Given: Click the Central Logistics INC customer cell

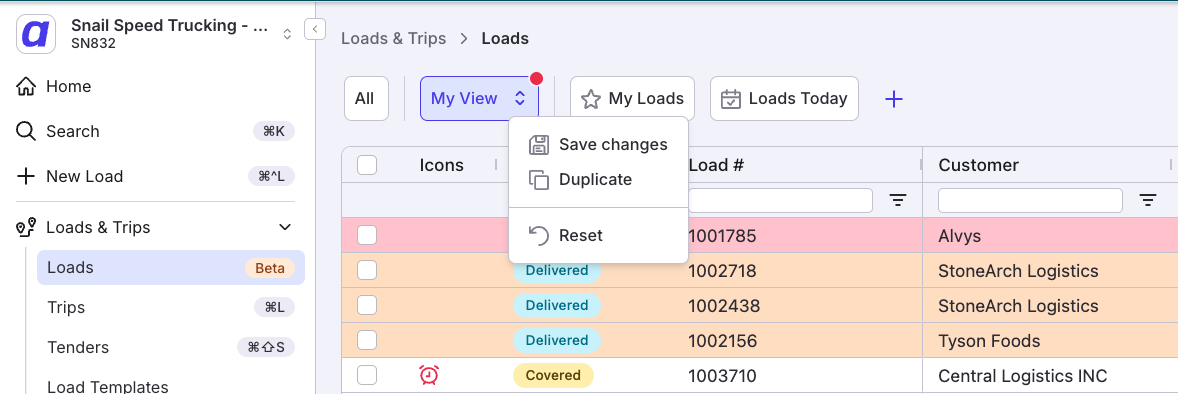Looking at the screenshot, I should pos(1022,375).
